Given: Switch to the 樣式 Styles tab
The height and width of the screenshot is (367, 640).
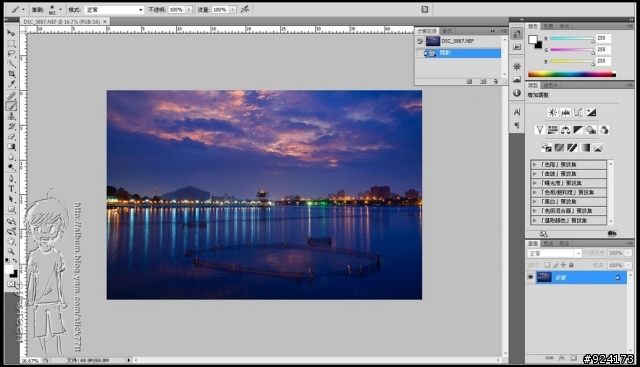Looking at the screenshot, I should tap(564, 26).
